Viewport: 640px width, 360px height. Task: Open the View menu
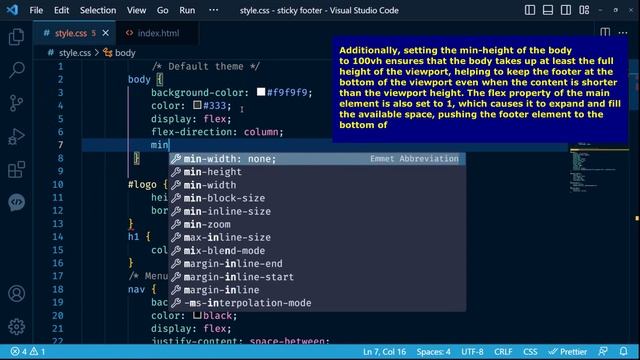pyautogui.click(x=136, y=10)
